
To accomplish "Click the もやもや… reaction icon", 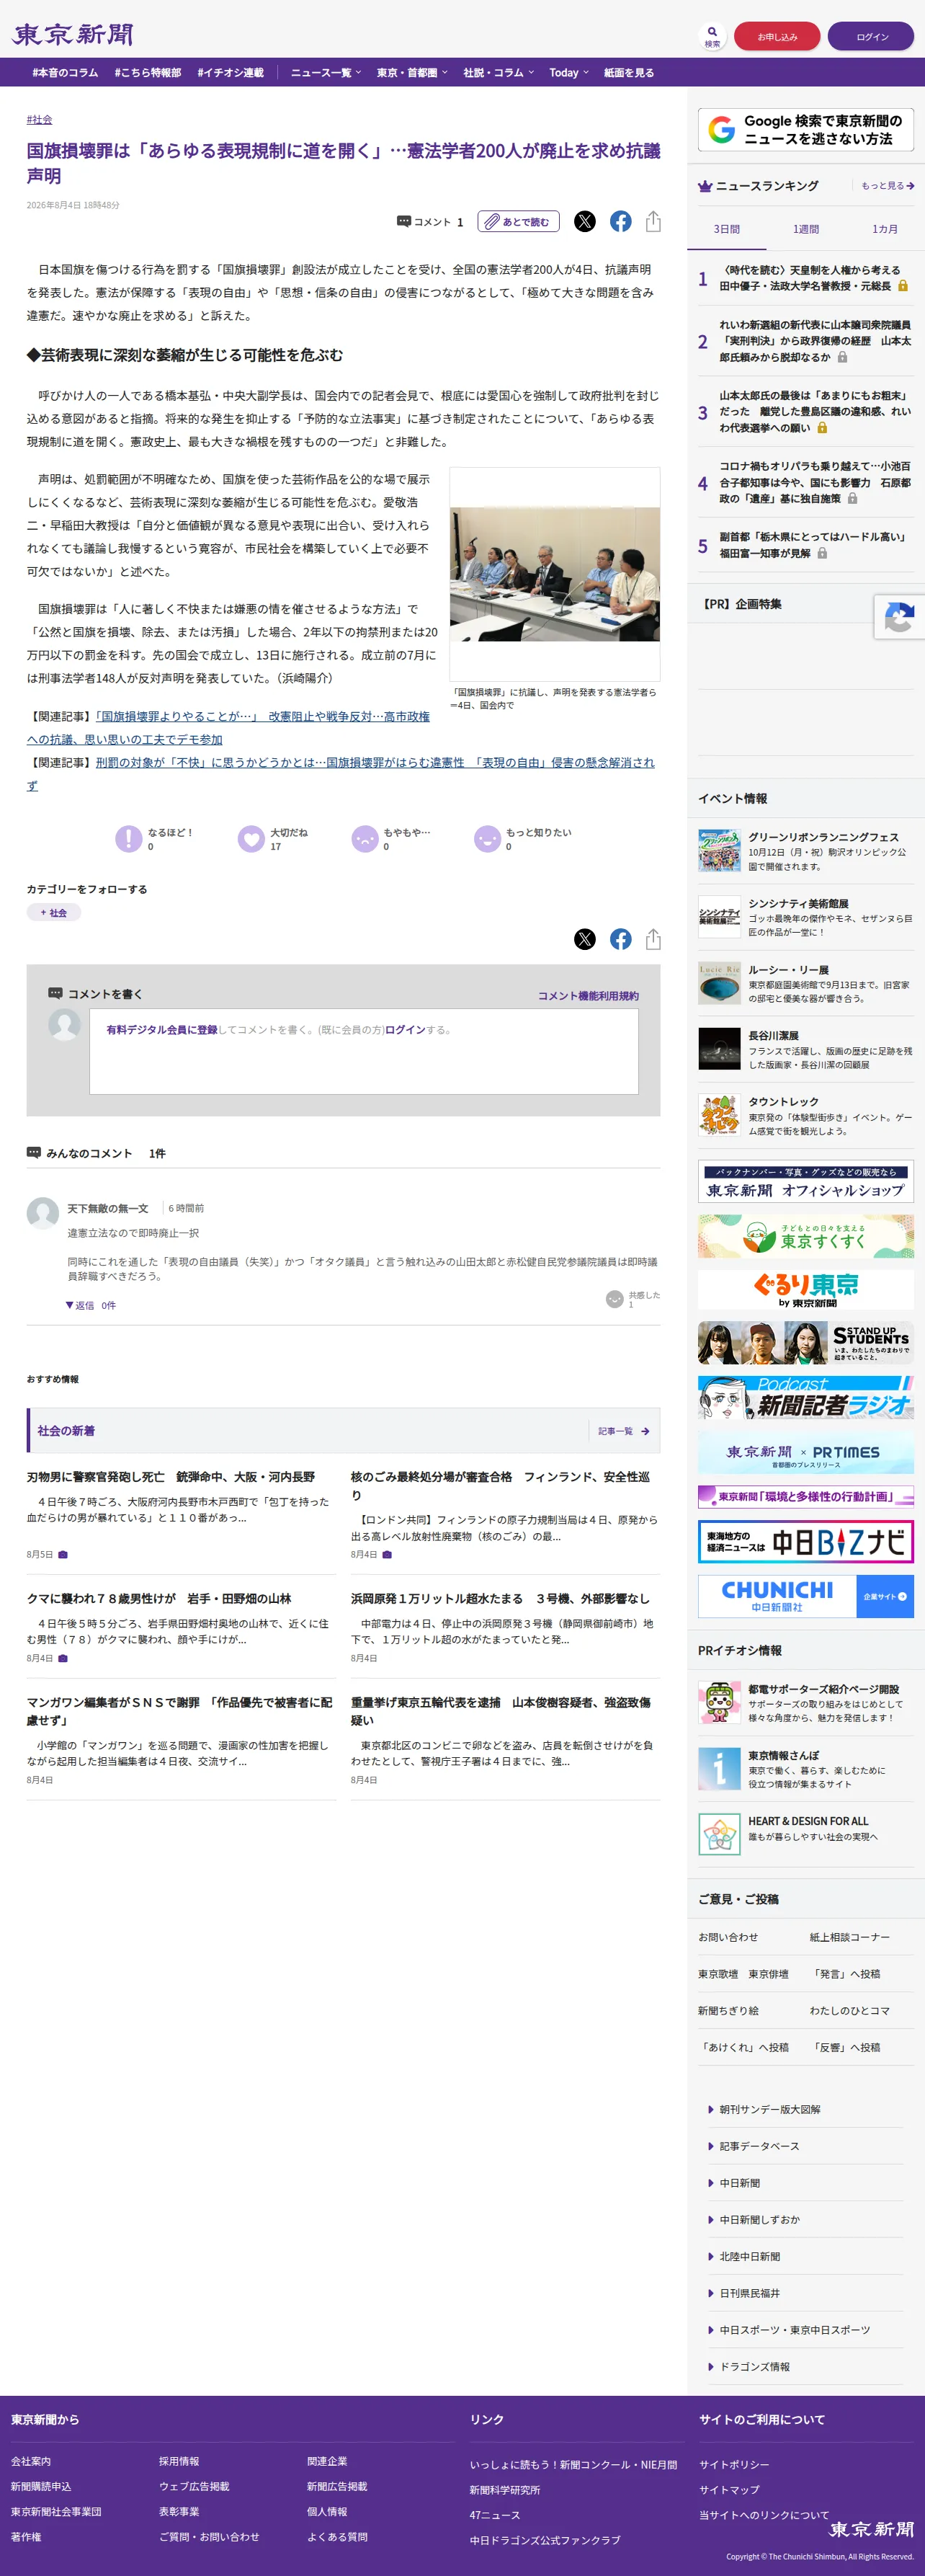I will 365,838.
